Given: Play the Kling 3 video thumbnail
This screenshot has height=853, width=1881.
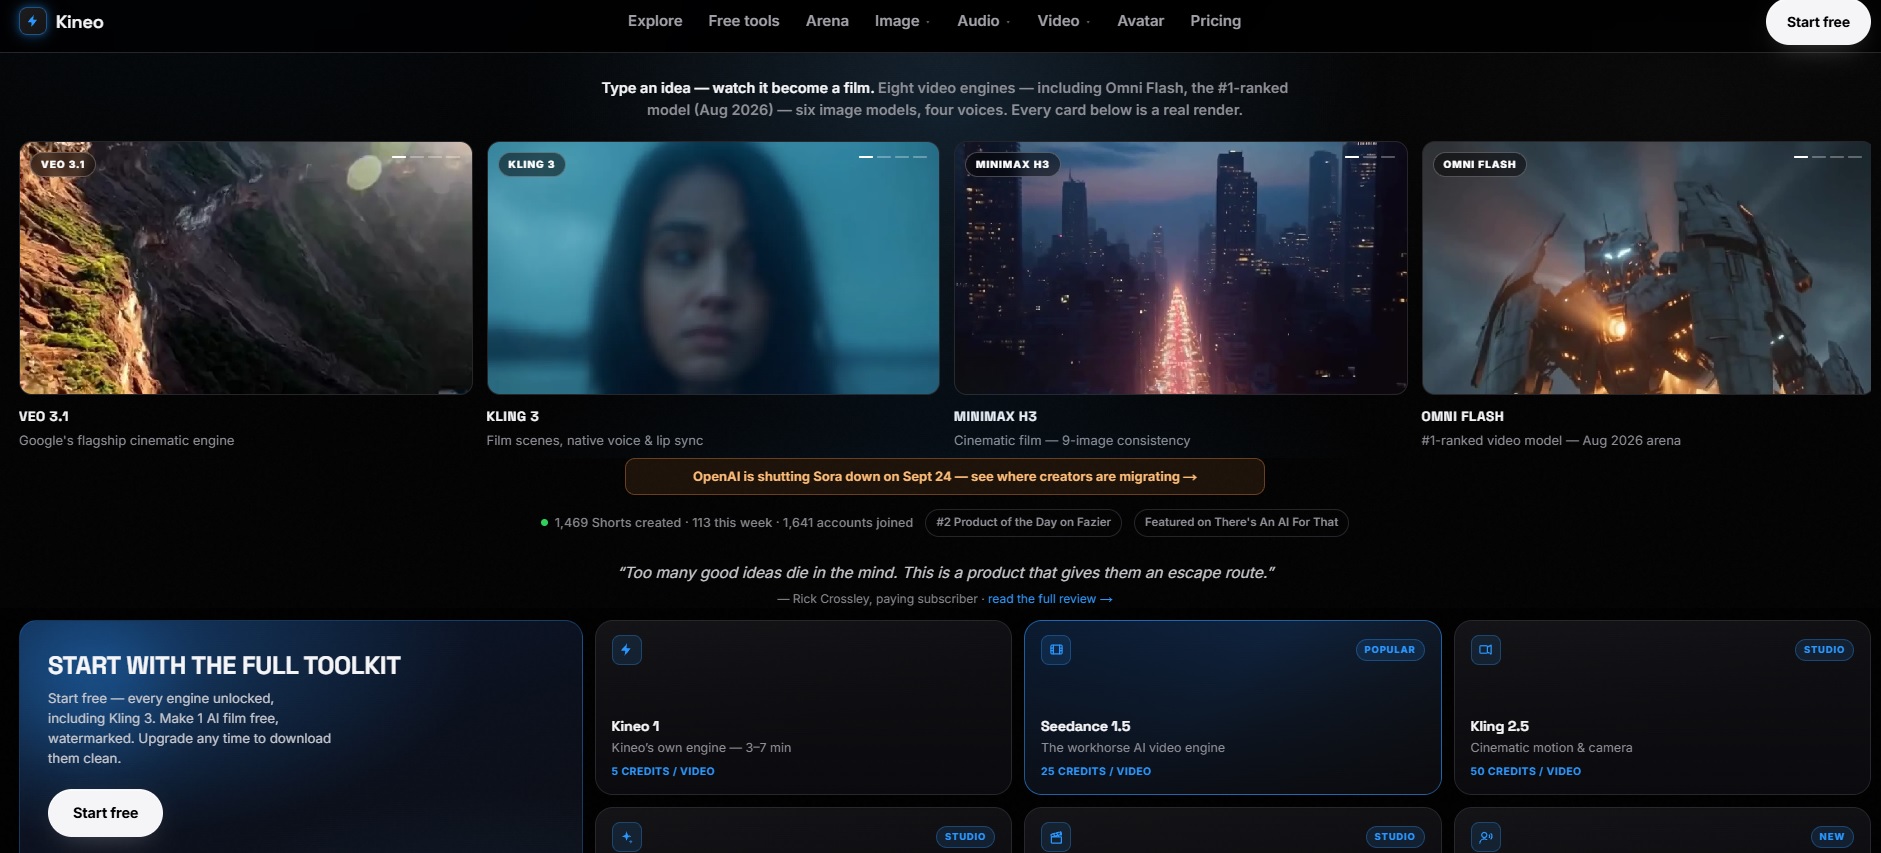Looking at the screenshot, I should [713, 268].
